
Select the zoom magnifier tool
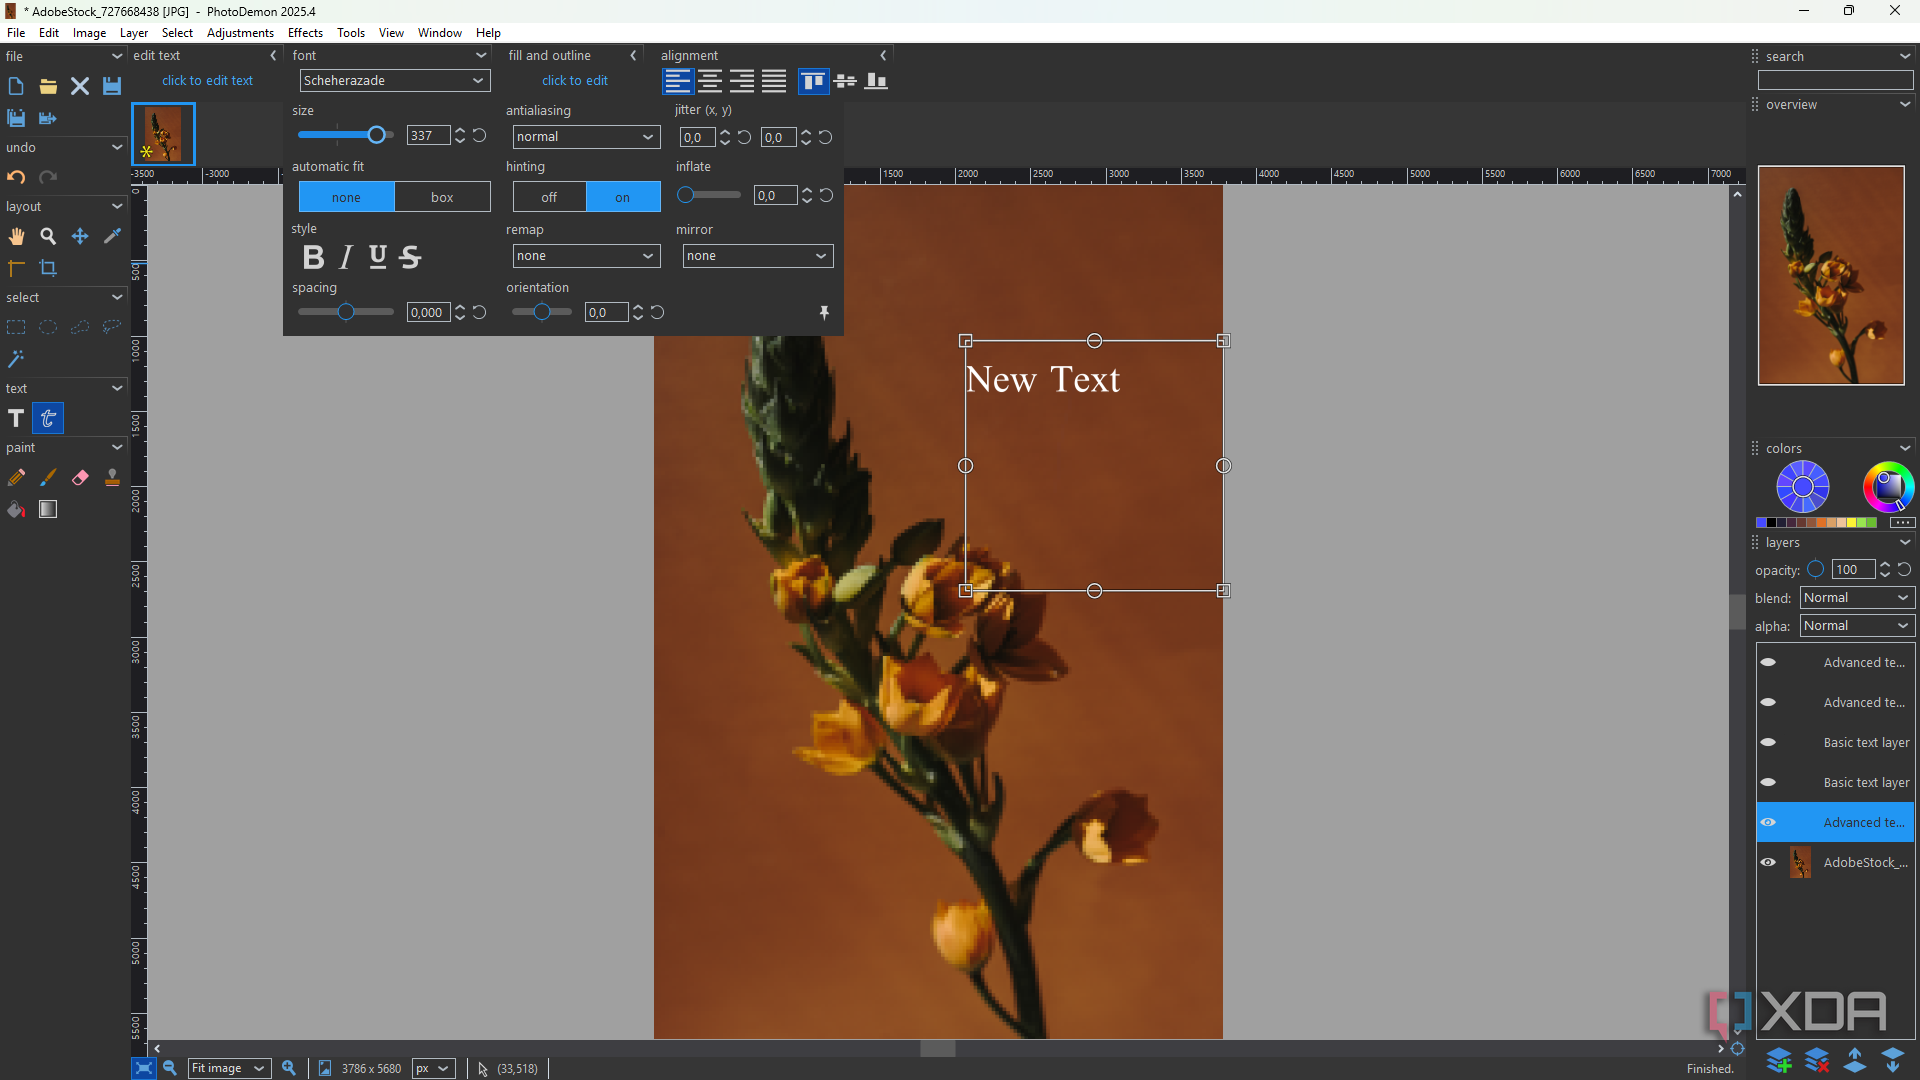click(x=48, y=236)
